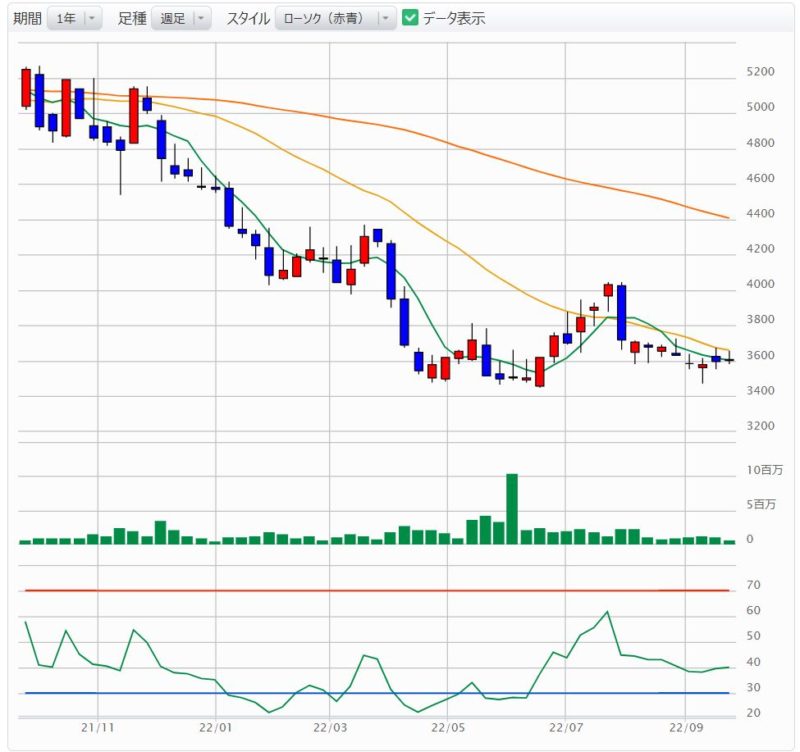Viewport: 800px width, 752px height.
Task: Click the 22/09 date label on the x-axis
Action: [684, 728]
